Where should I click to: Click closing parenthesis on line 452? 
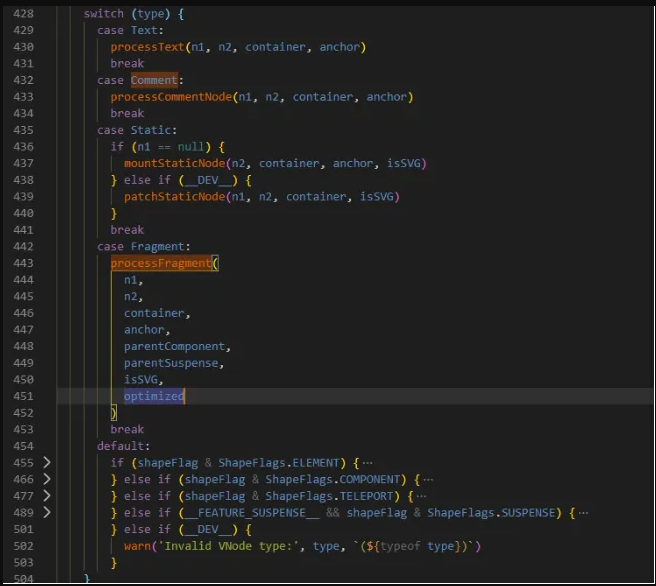click(x=113, y=413)
